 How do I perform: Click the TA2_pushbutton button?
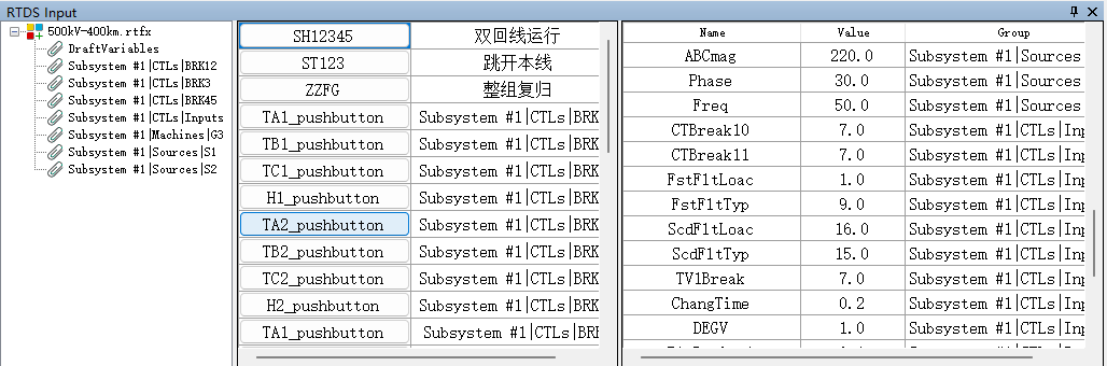point(324,225)
